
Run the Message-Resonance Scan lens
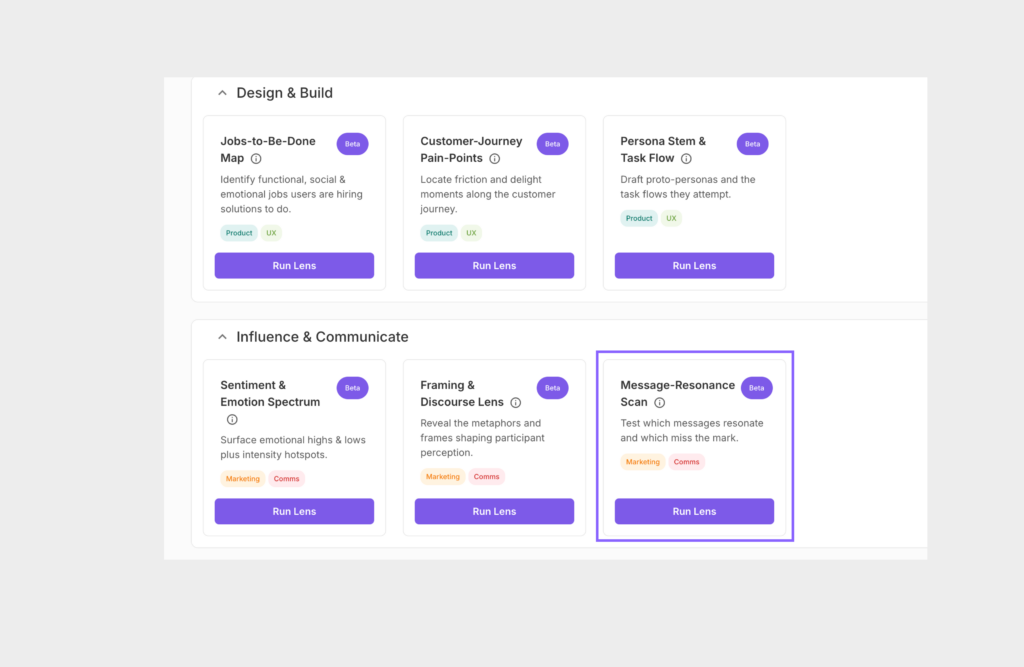(694, 511)
